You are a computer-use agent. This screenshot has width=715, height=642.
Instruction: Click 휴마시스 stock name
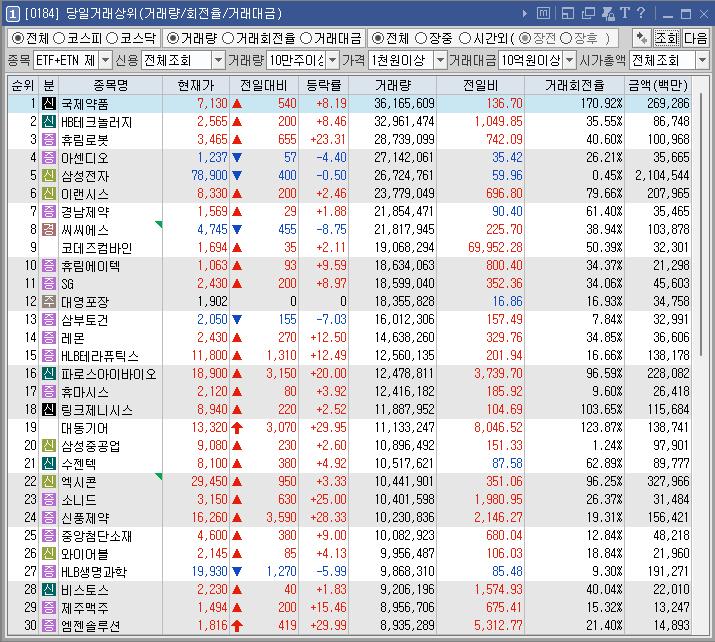point(85,392)
